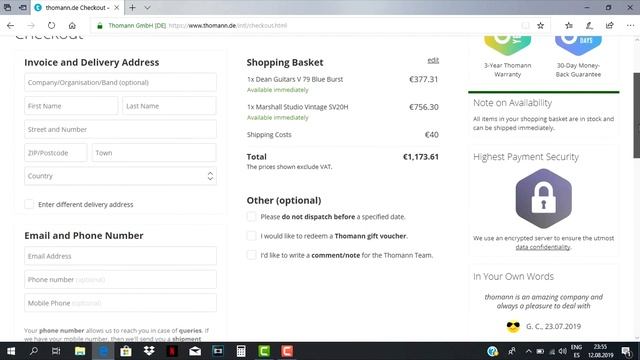
Task: Select the thomann.de Checkout tab
Action: [77, 7]
